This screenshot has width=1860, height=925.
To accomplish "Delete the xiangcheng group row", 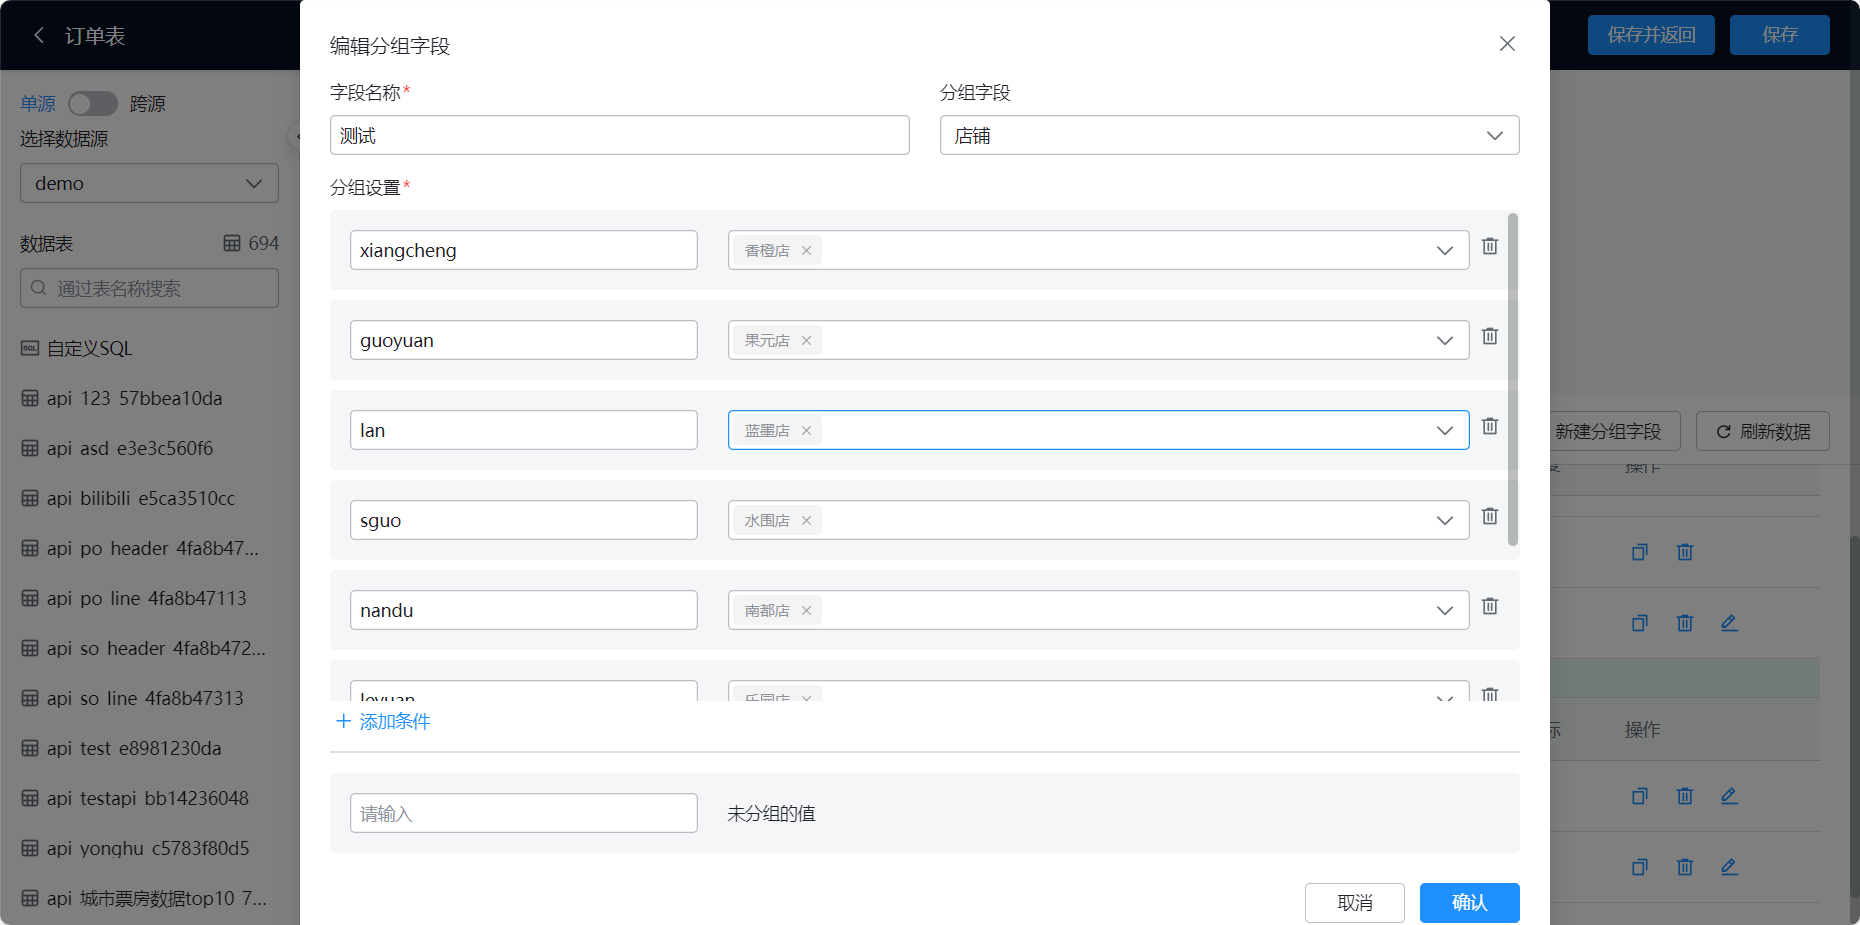I will [1490, 246].
